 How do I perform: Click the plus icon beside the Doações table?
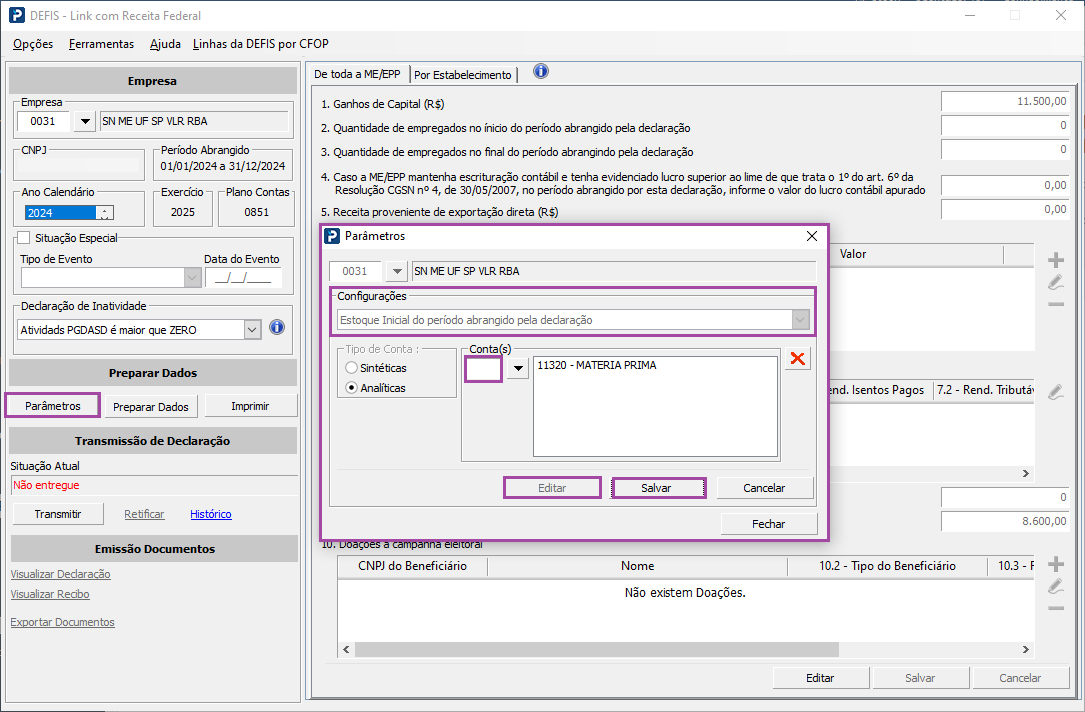click(x=1055, y=564)
